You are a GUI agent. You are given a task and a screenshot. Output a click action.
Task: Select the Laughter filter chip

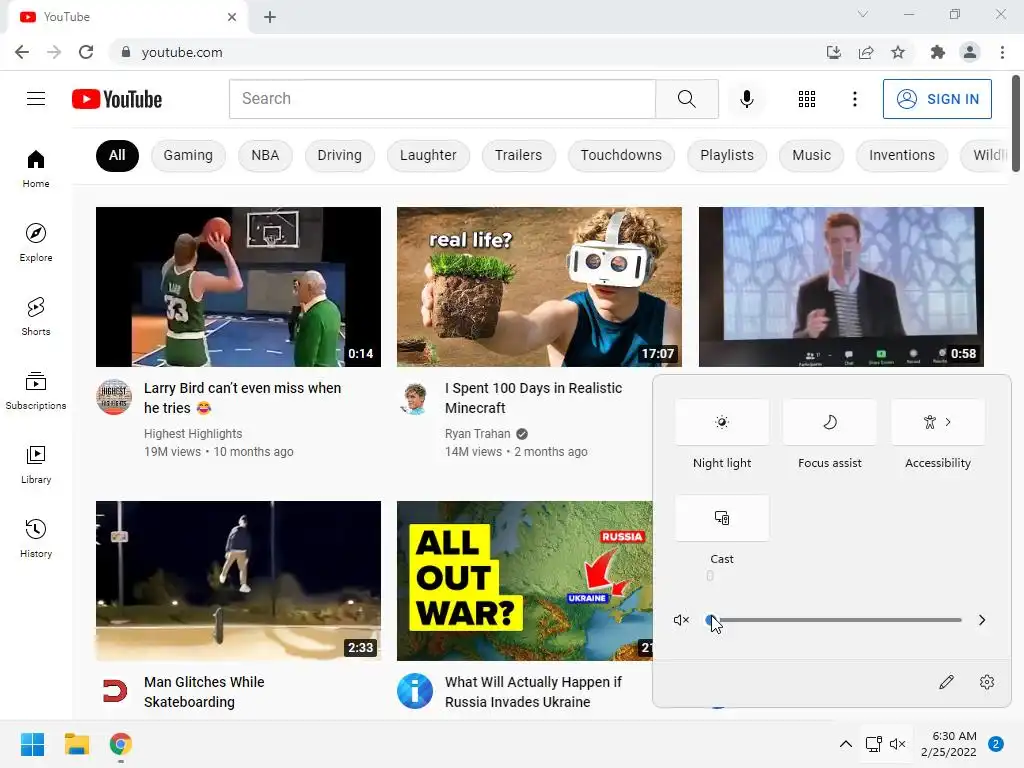pyautogui.click(x=428, y=155)
